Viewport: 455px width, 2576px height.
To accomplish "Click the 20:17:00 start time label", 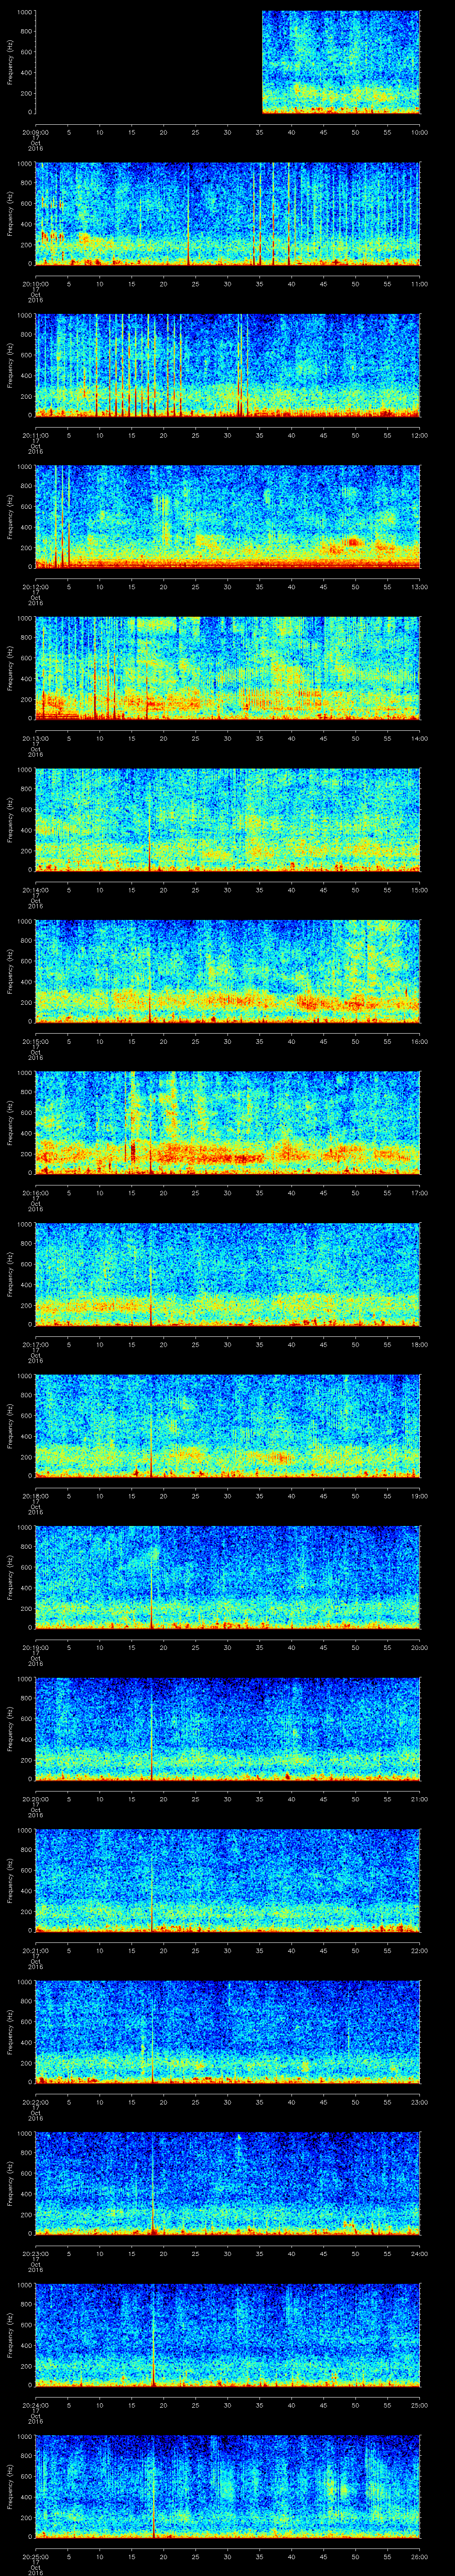I will pyautogui.click(x=35, y=1344).
